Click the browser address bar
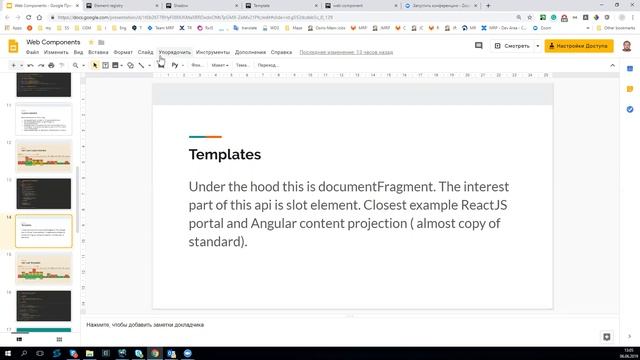 [x=282, y=18]
